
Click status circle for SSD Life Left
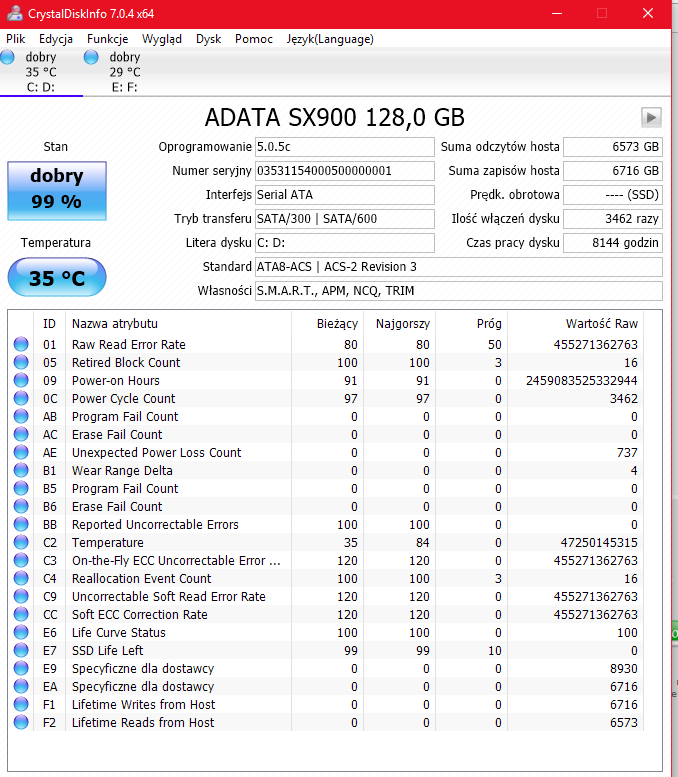[x=21, y=651]
